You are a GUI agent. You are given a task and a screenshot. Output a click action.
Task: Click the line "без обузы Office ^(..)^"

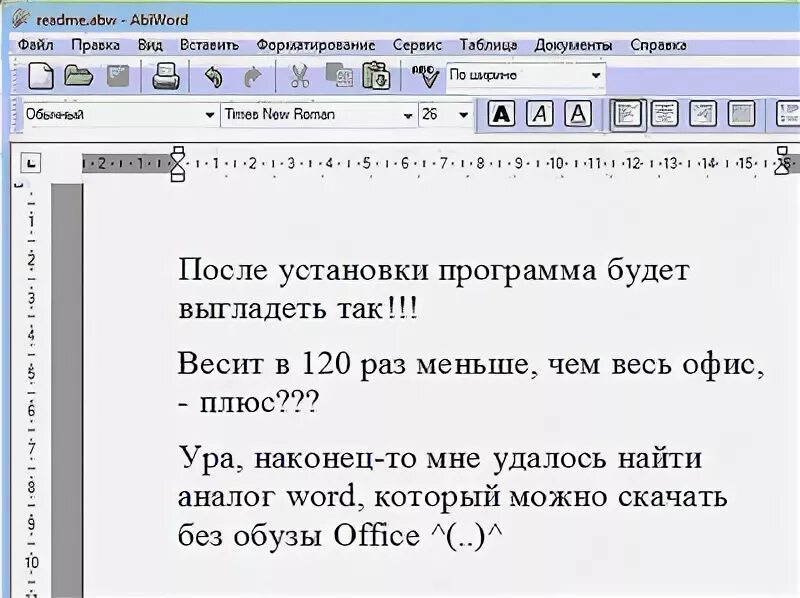click(x=340, y=535)
